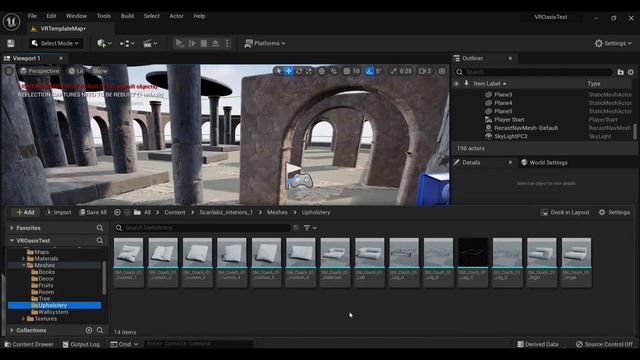Click the Meshes breadcrumb path segment

click(x=277, y=212)
